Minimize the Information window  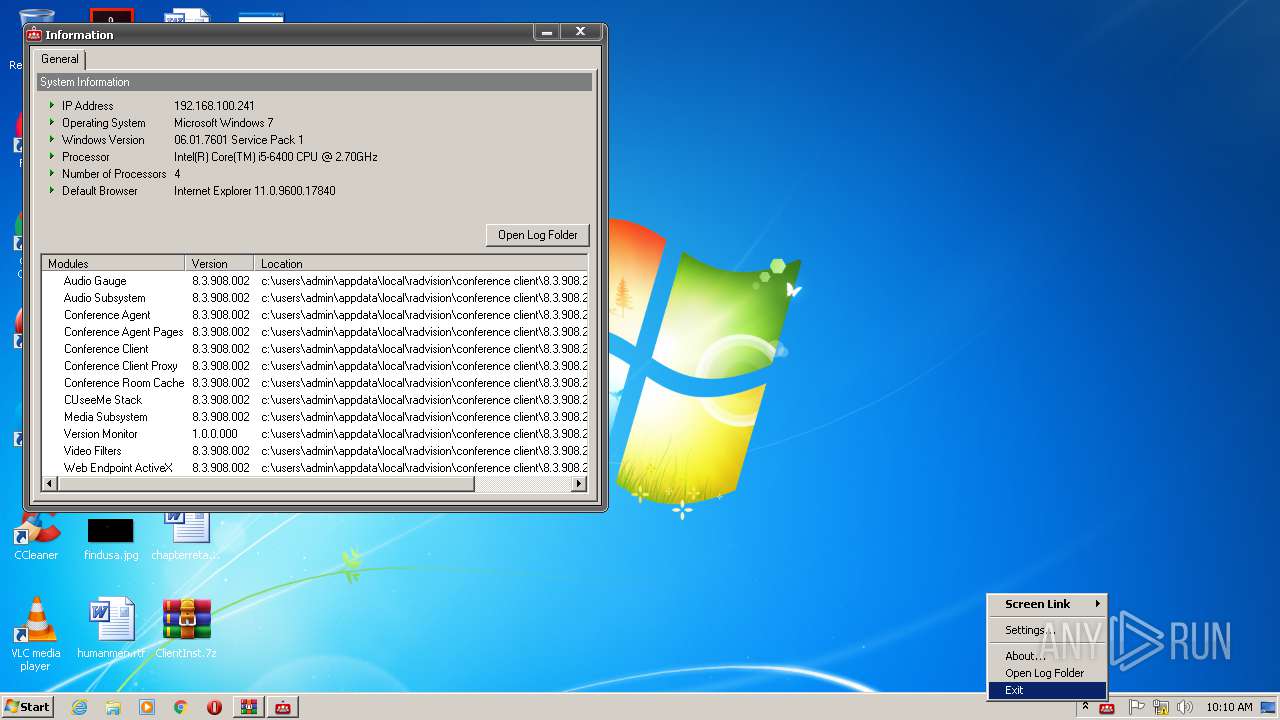coord(546,33)
